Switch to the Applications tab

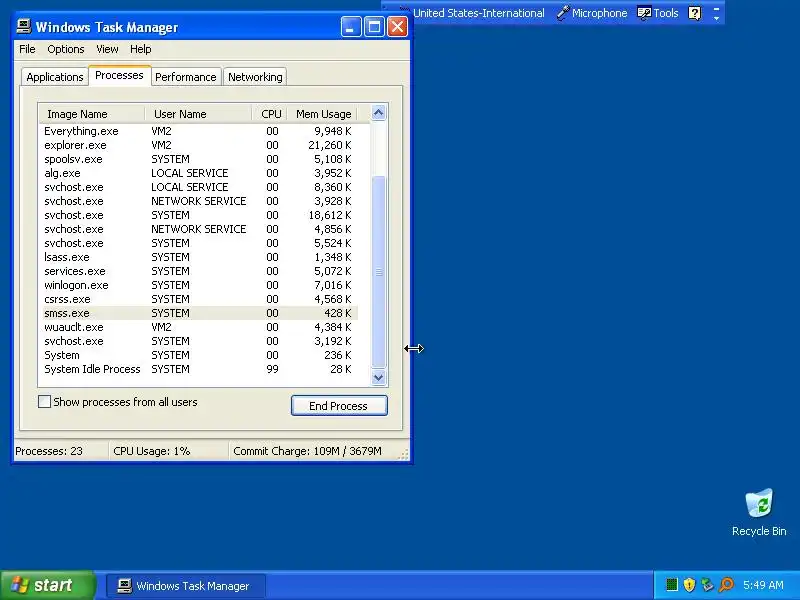coord(55,77)
